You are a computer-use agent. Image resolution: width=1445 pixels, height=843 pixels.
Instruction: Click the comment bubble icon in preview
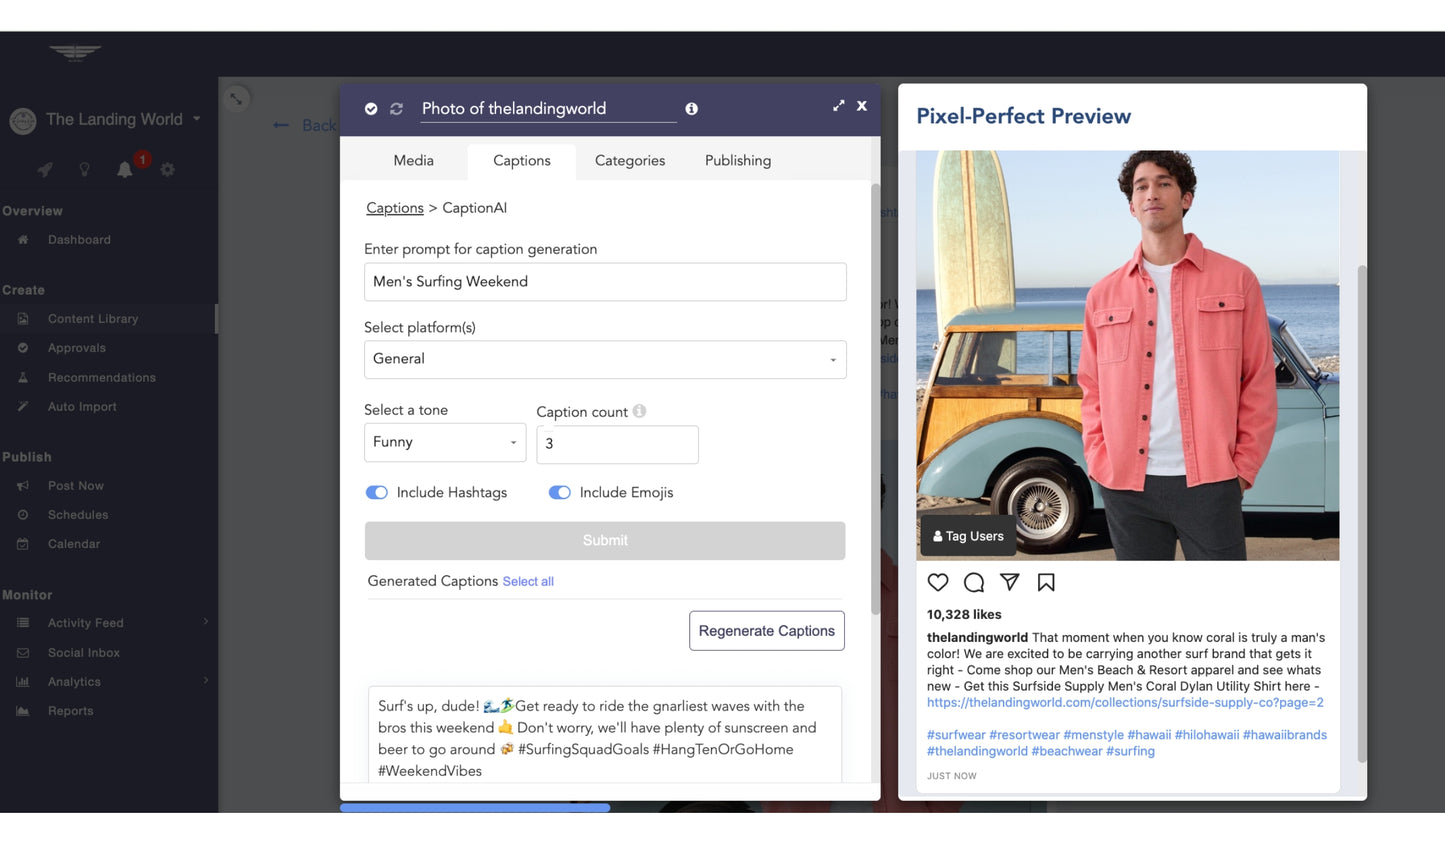click(973, 582)
